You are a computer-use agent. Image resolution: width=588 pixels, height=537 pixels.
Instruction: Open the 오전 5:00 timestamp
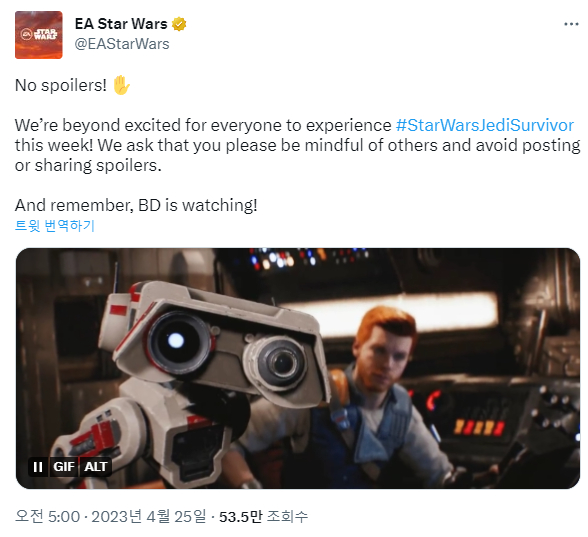[47, 517]
